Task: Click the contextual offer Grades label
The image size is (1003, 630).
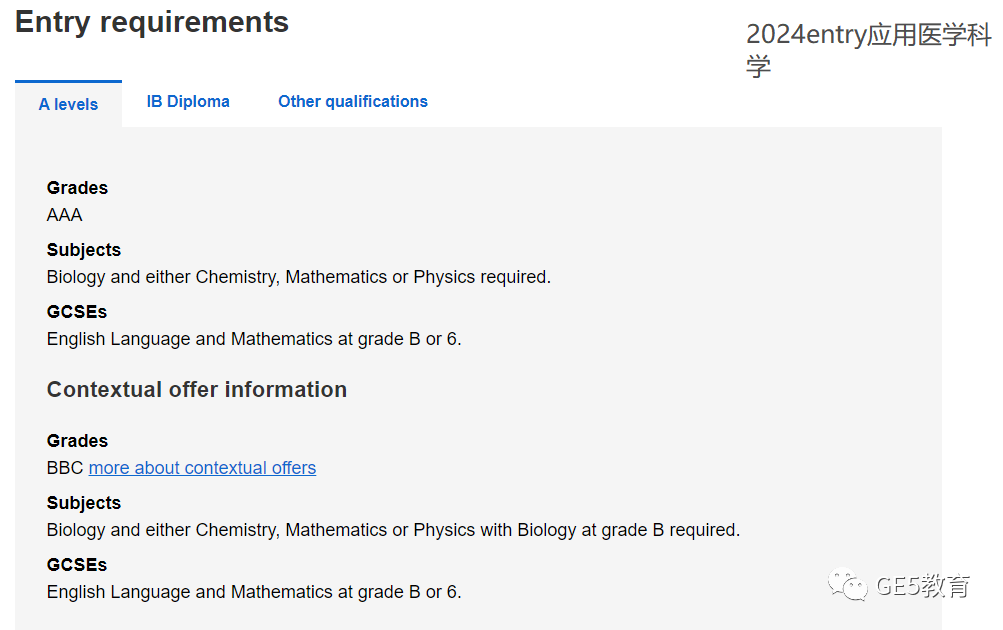Action: pyautogui.click(x=77, y=441)
